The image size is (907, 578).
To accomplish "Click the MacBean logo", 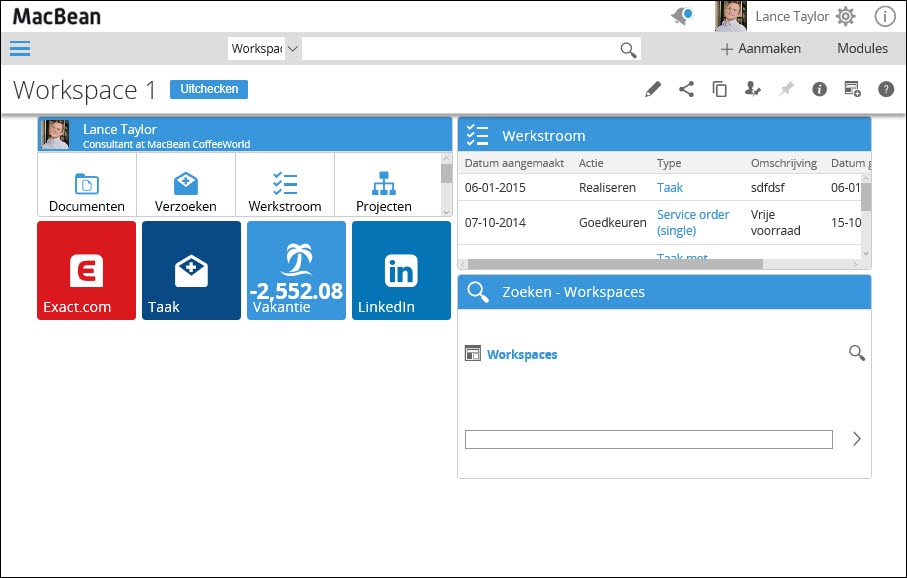I will click(x=57, y=16).
